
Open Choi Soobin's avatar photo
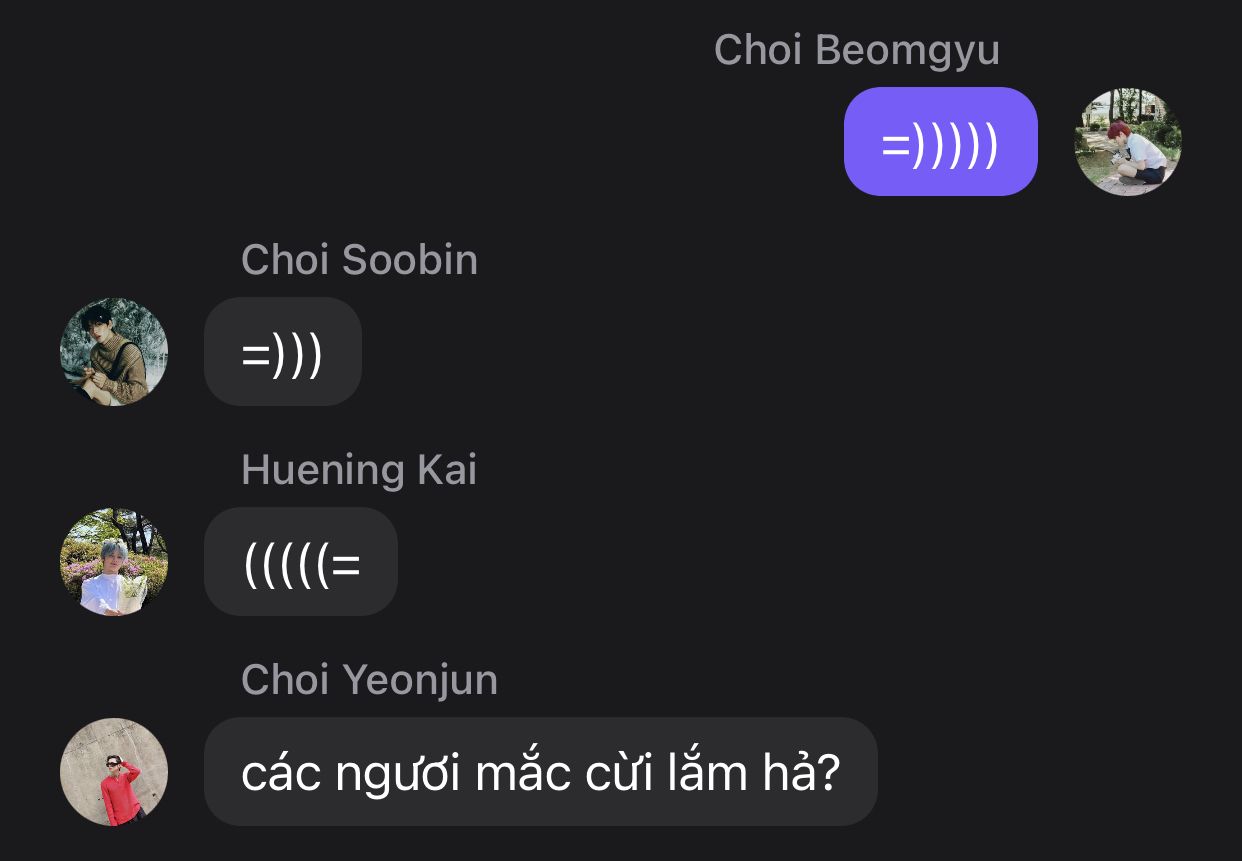pos(114,352)
